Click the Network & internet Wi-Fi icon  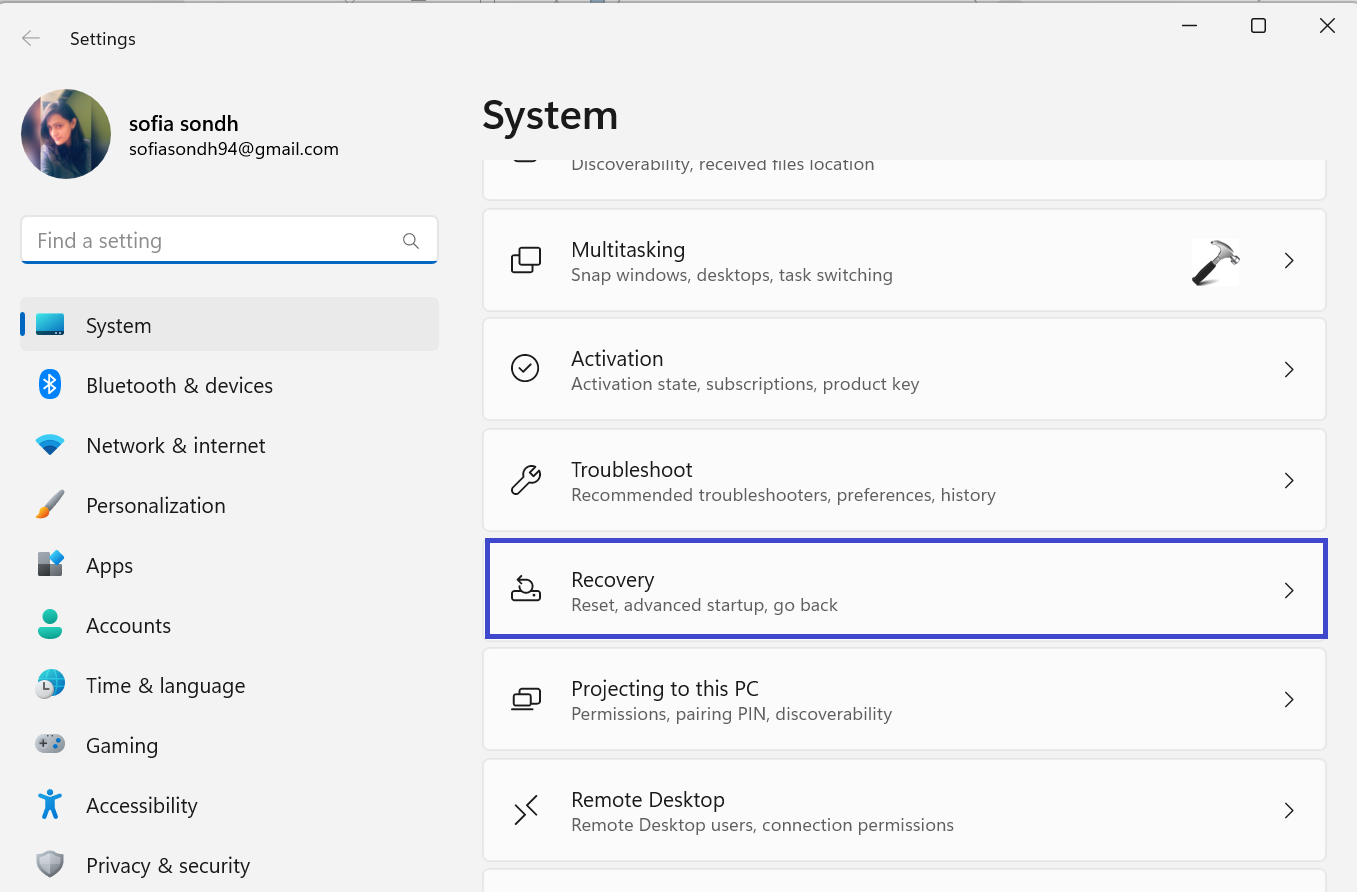50,445
